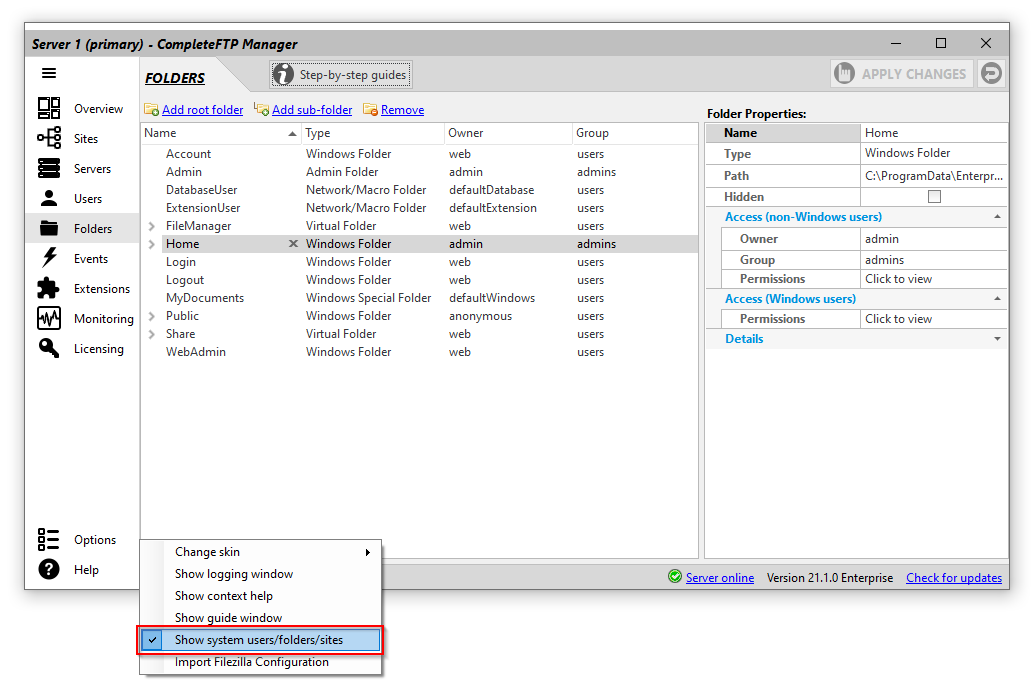This screenshot has height=683, width=1033.
Task: Expand the Home folder node
Action: (152, 244)
